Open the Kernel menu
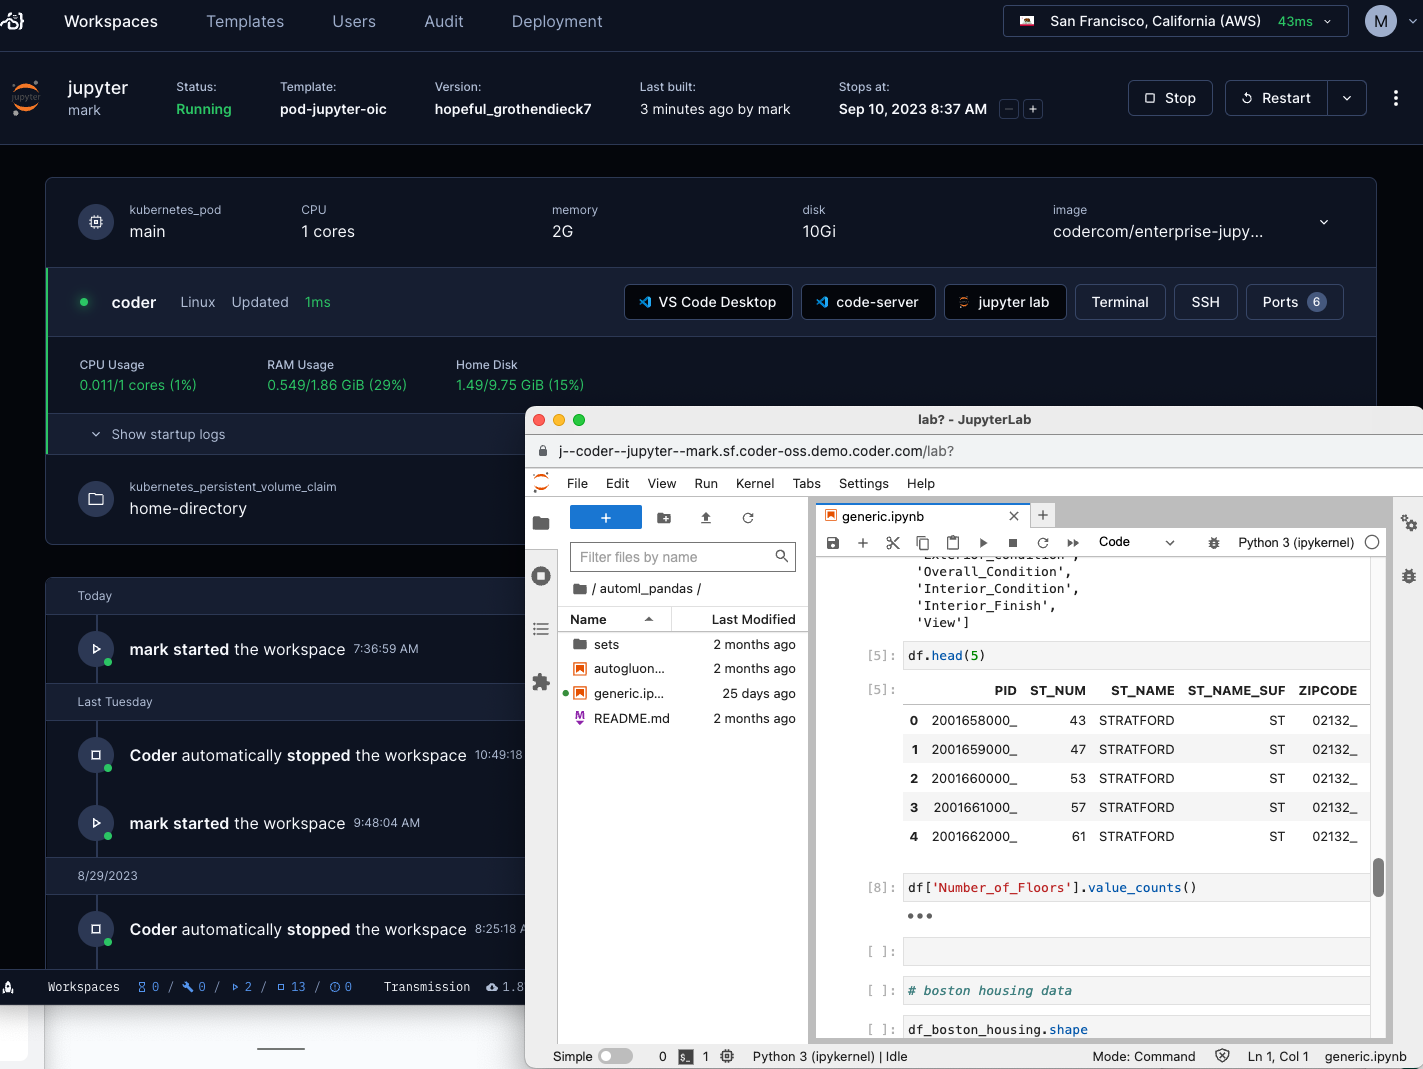 click(755, 483)
